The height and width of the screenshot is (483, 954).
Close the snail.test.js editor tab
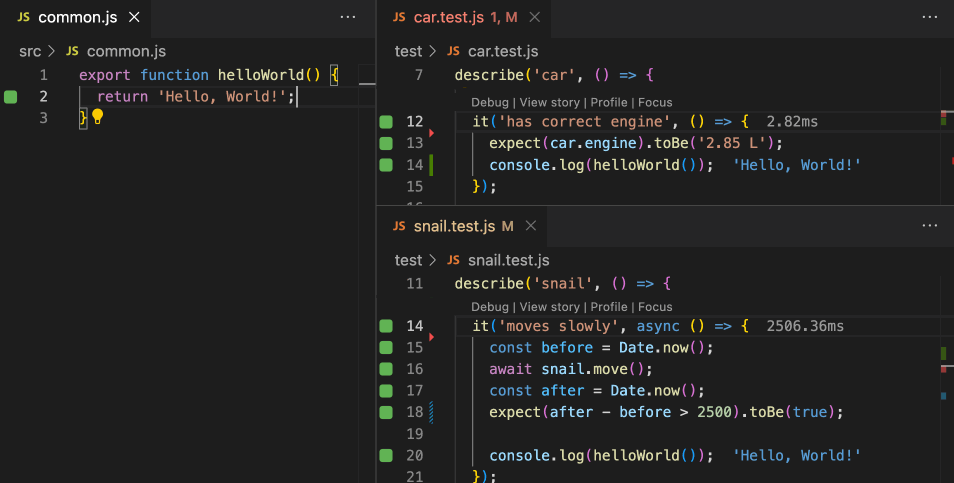(x=530, y=226)
